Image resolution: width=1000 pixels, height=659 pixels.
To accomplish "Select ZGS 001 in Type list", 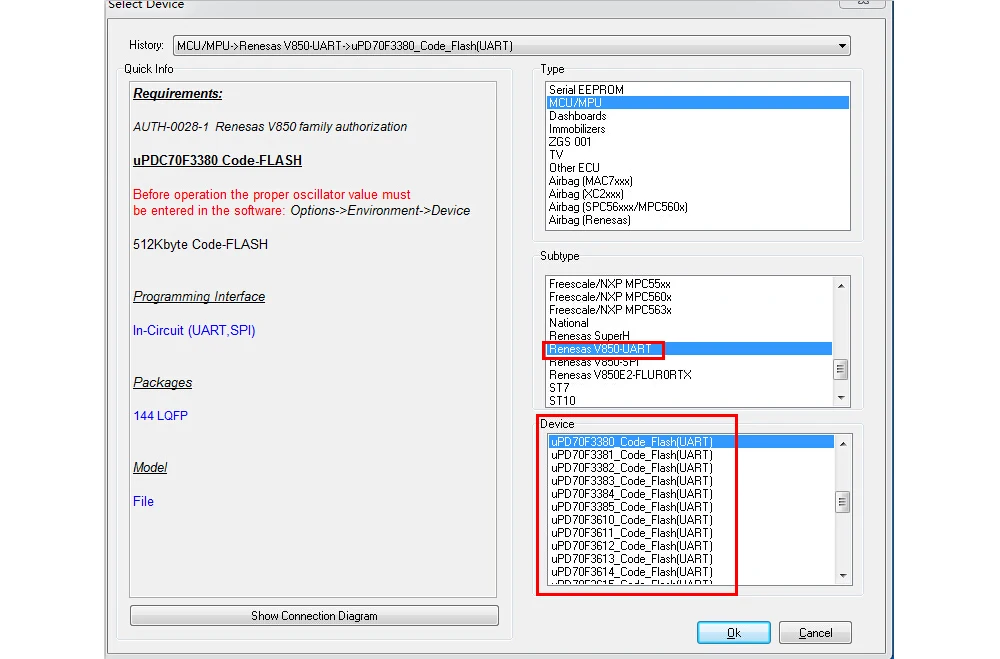I will 697,142.
